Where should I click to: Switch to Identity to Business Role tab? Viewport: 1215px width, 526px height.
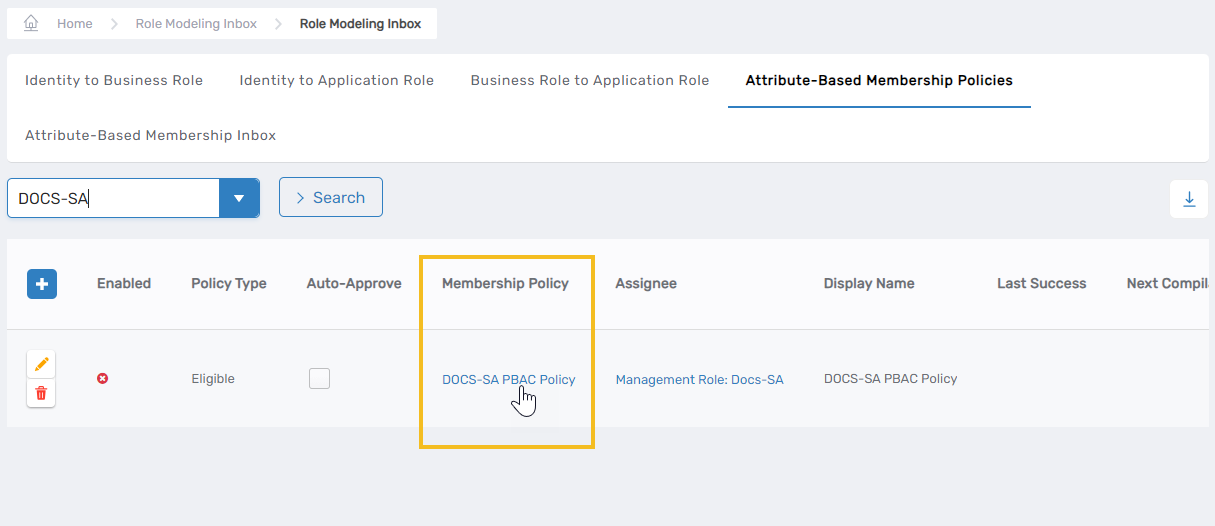click(114, 81)
